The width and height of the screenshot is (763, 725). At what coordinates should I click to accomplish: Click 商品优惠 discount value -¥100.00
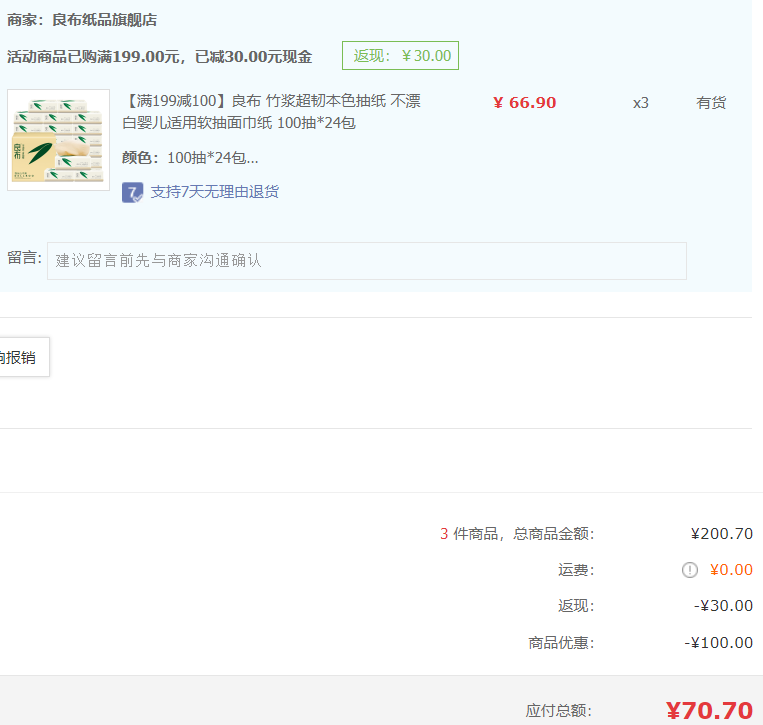tap(718, 643)
